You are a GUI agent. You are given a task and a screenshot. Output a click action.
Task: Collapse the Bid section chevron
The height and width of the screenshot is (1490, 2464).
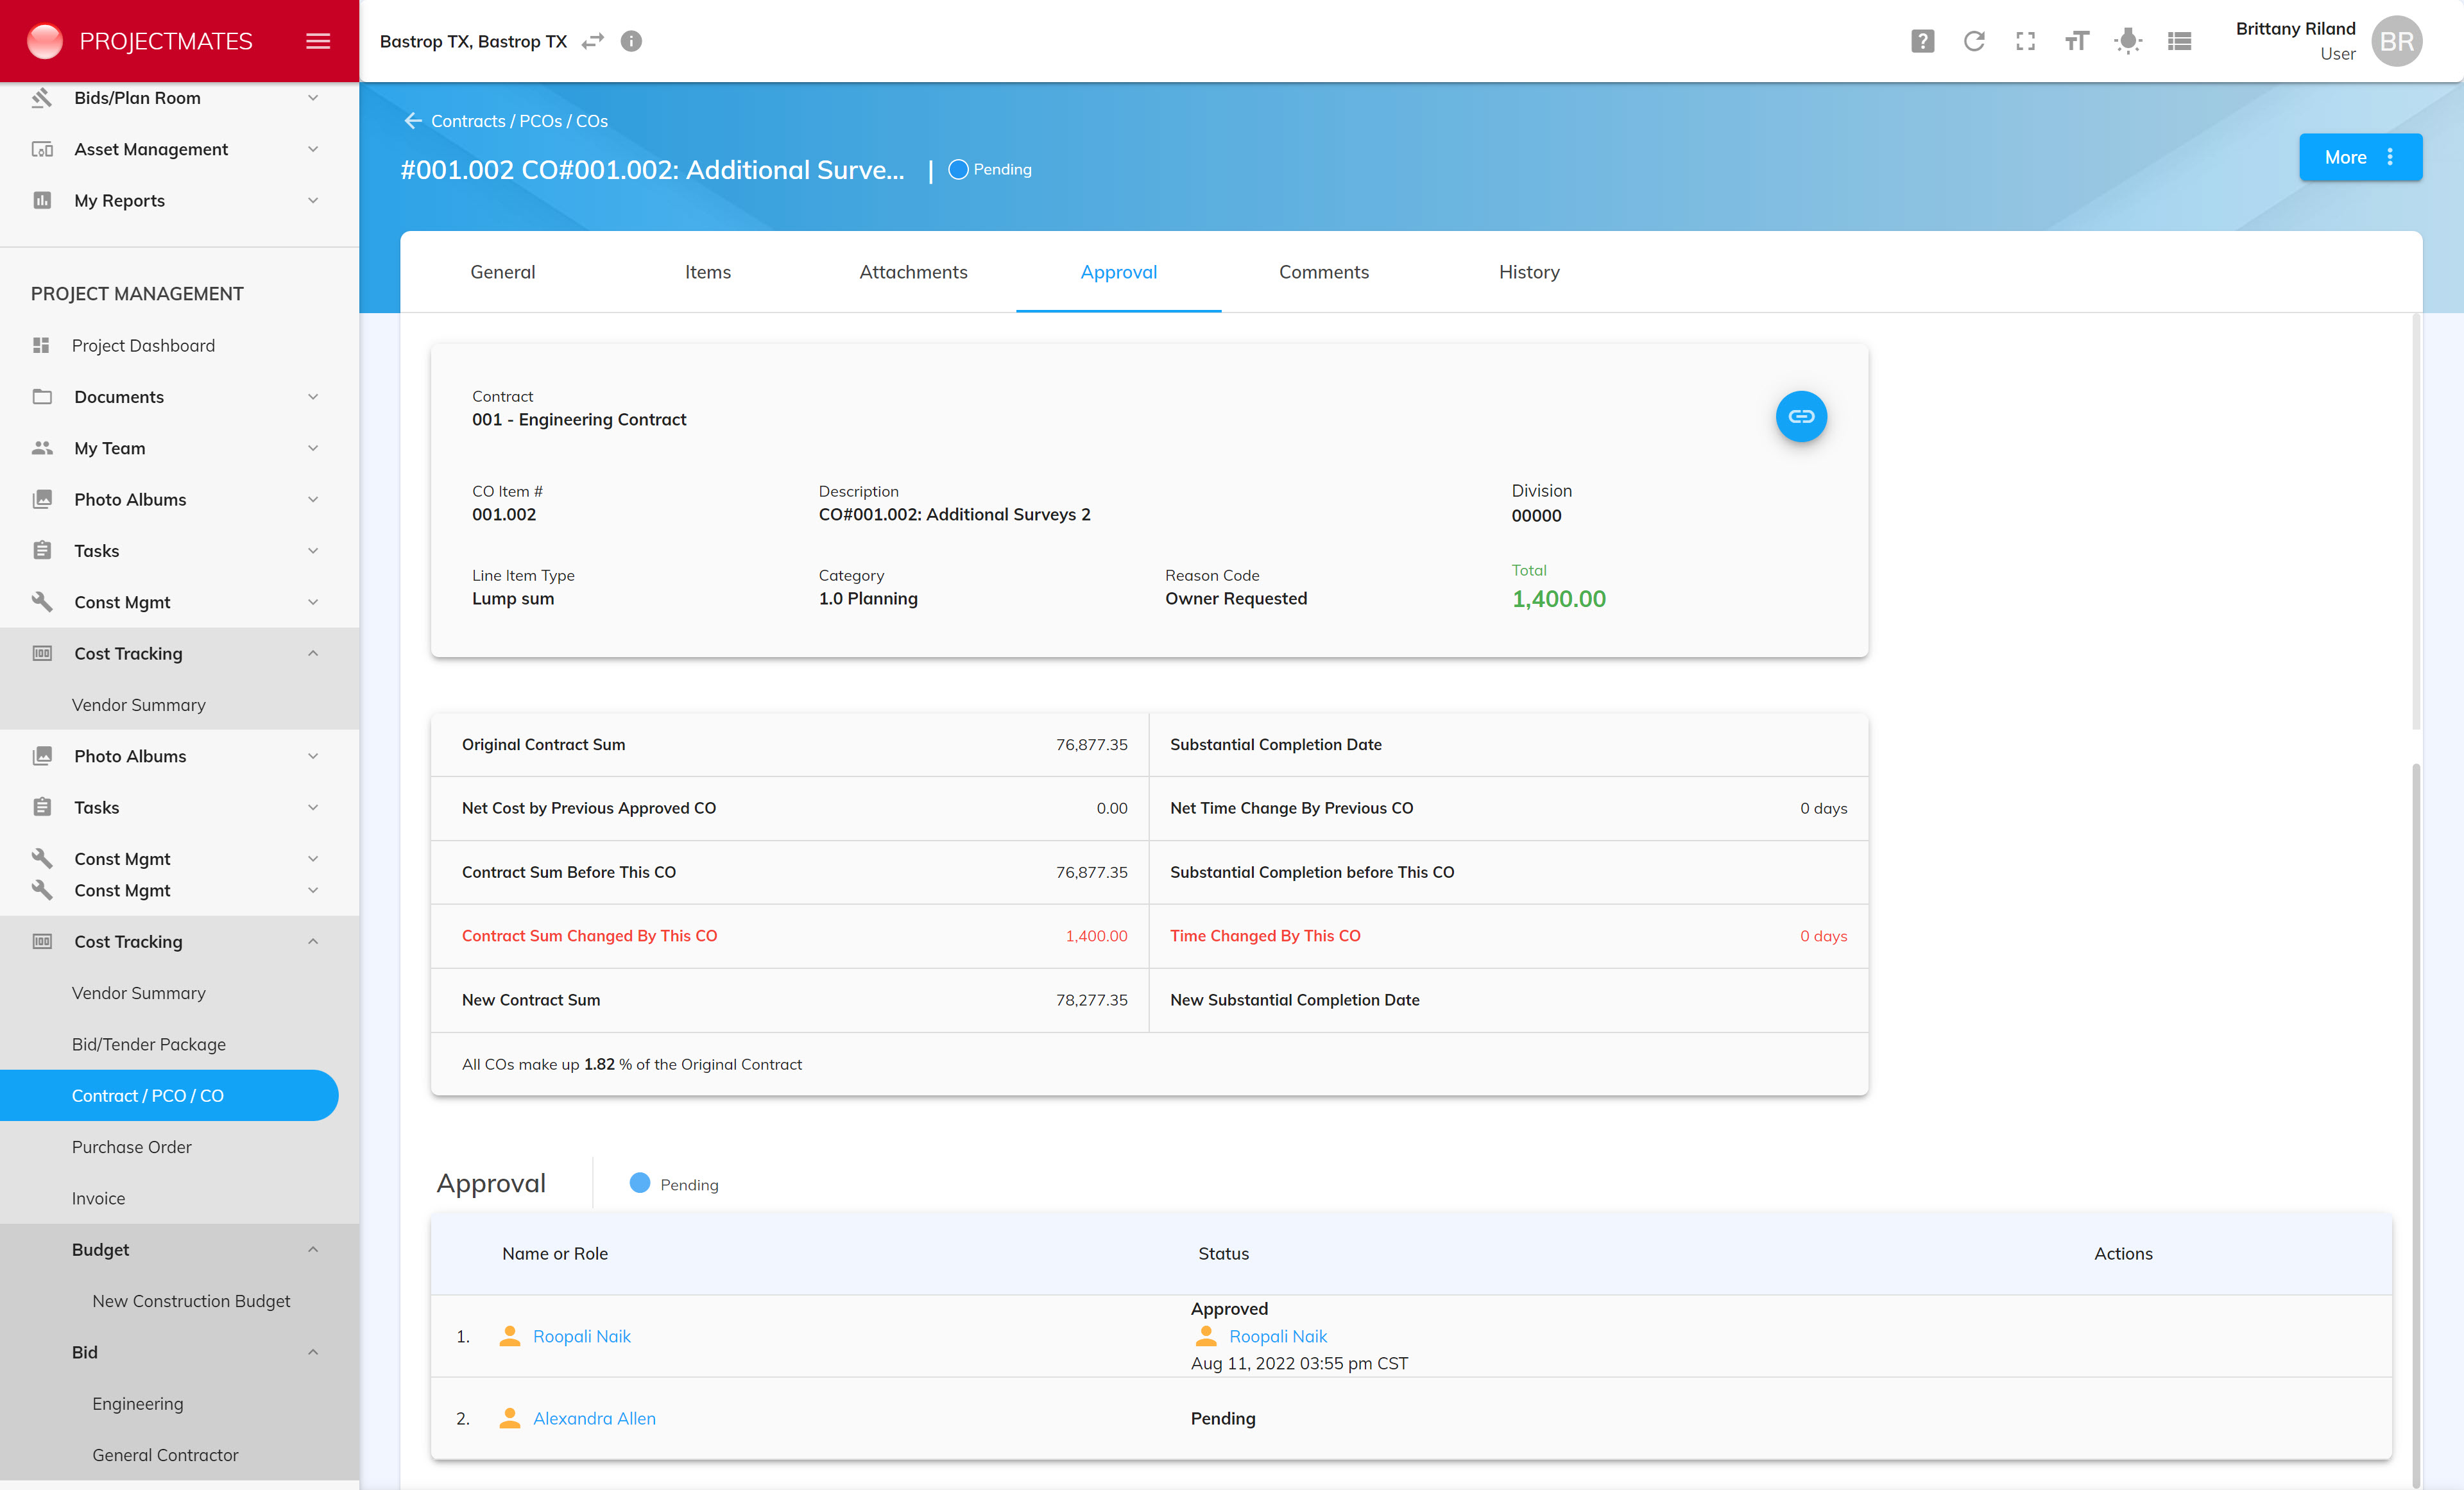(313, 1352)
